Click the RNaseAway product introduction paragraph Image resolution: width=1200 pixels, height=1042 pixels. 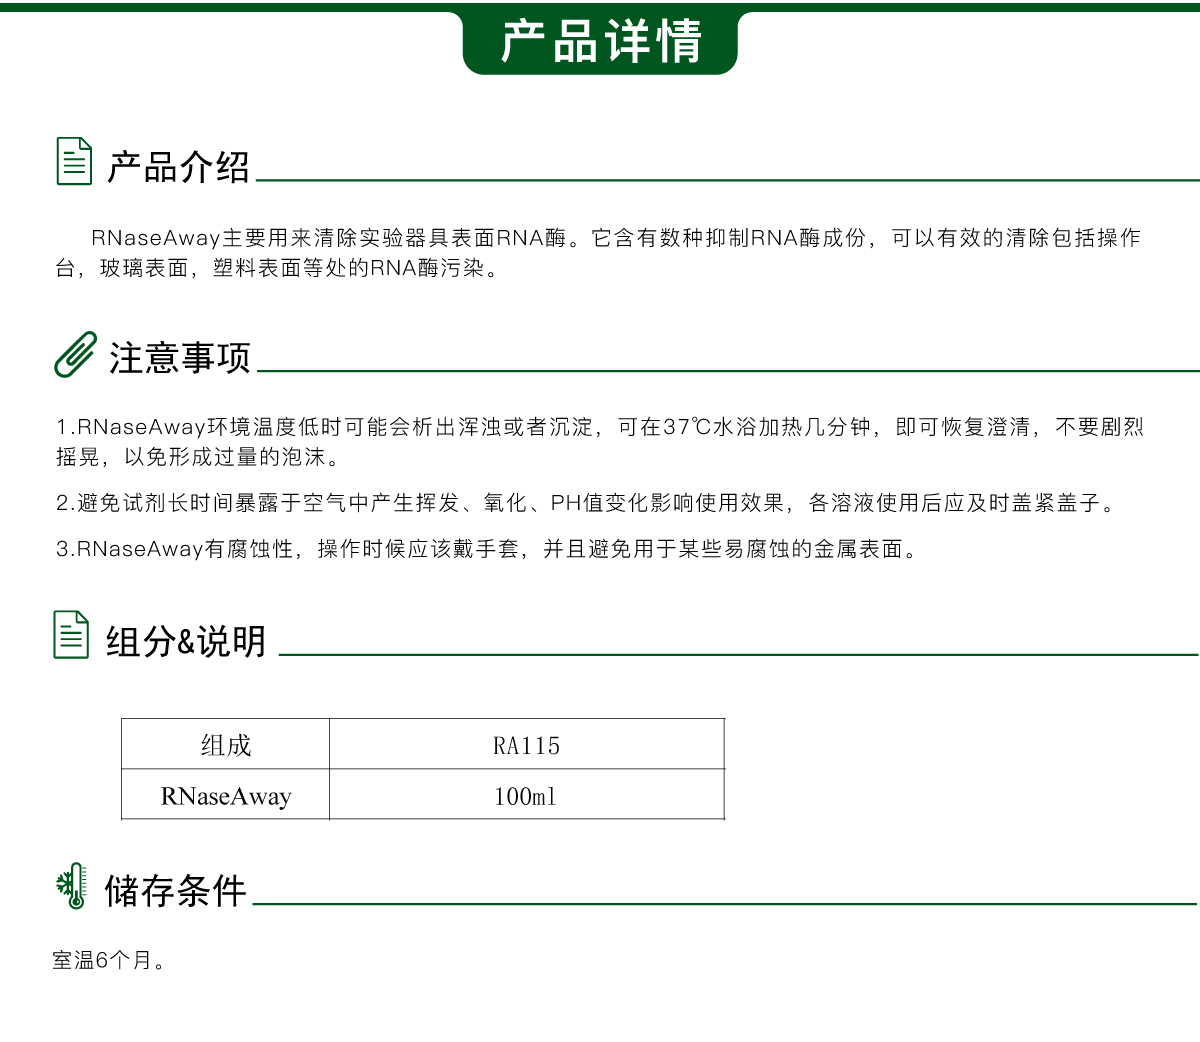coord(598,252)
